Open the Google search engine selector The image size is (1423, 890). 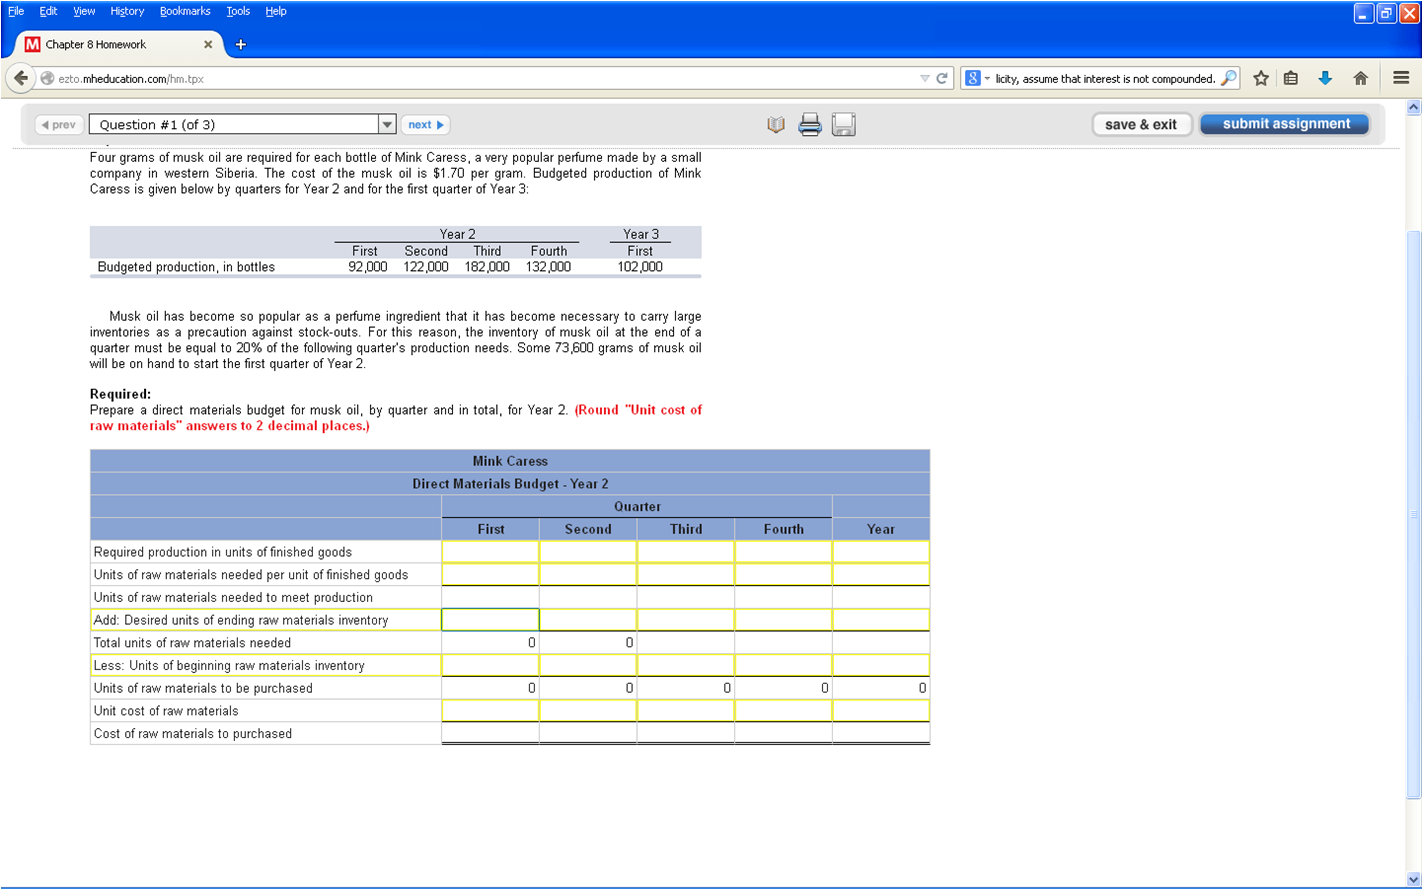(x=977, y=78)
